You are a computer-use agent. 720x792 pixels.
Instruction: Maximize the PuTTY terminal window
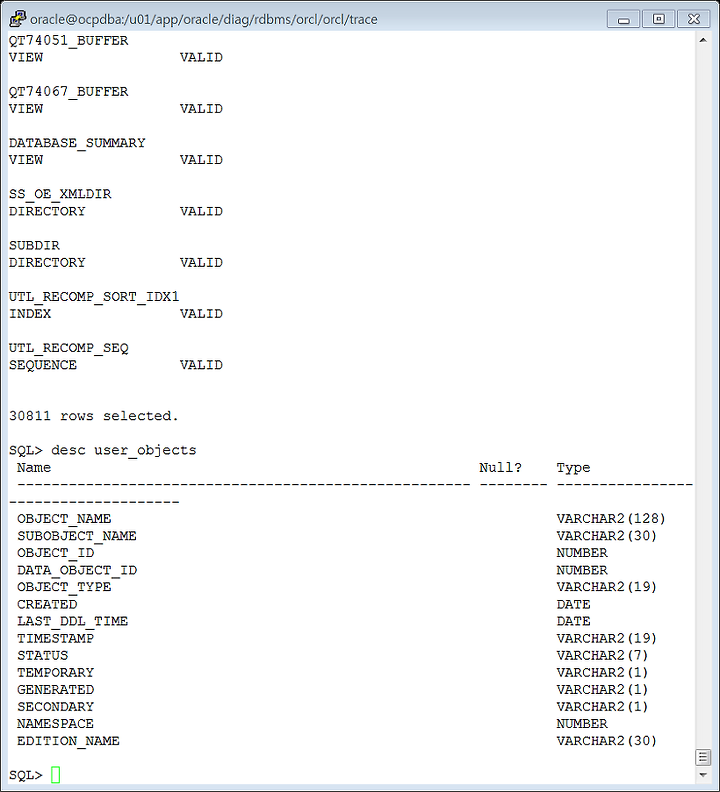(658, 19)
